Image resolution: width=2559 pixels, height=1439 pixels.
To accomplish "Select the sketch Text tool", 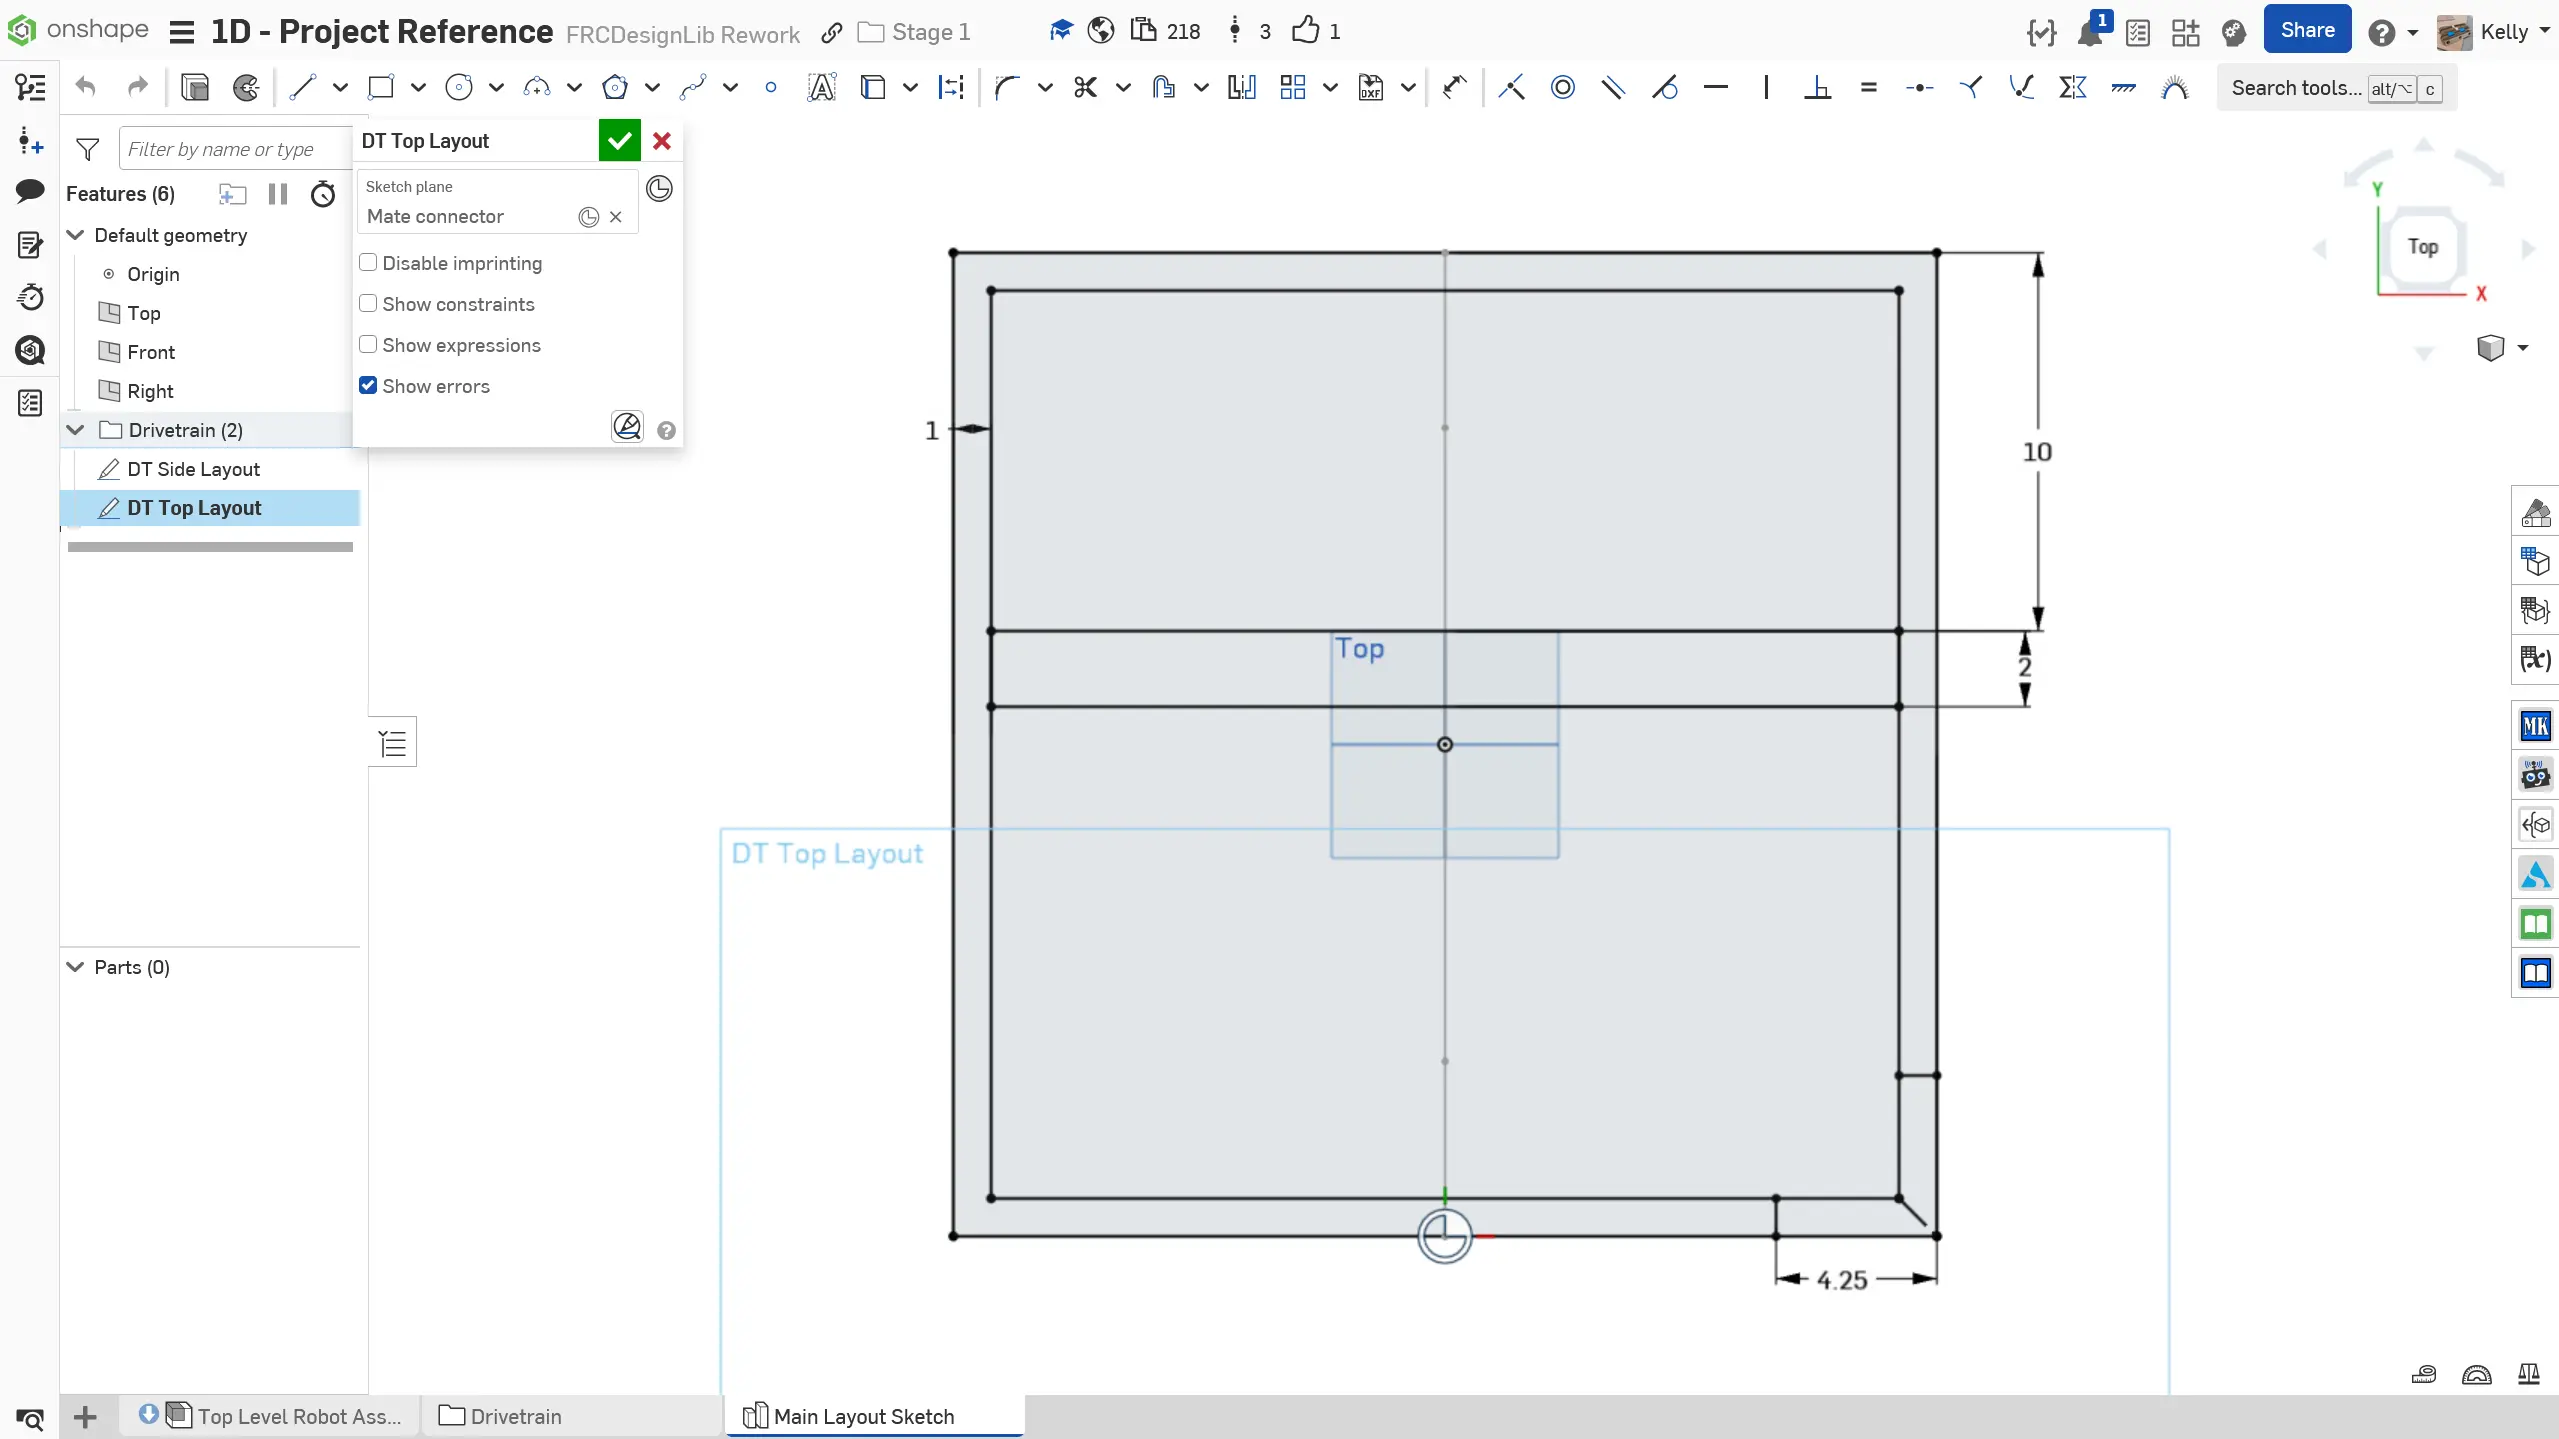I will 821,88.
